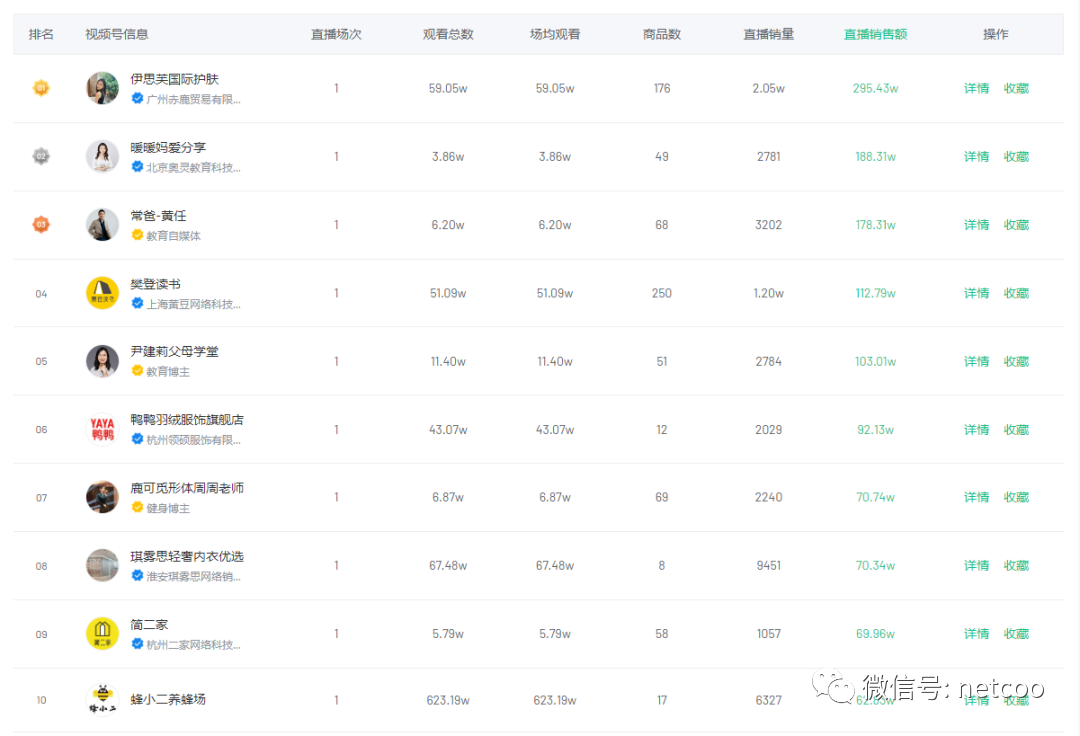
Task: Click 收藏 for 鹿可觅形体周周老师
Action: click(x=1016, y=496)
